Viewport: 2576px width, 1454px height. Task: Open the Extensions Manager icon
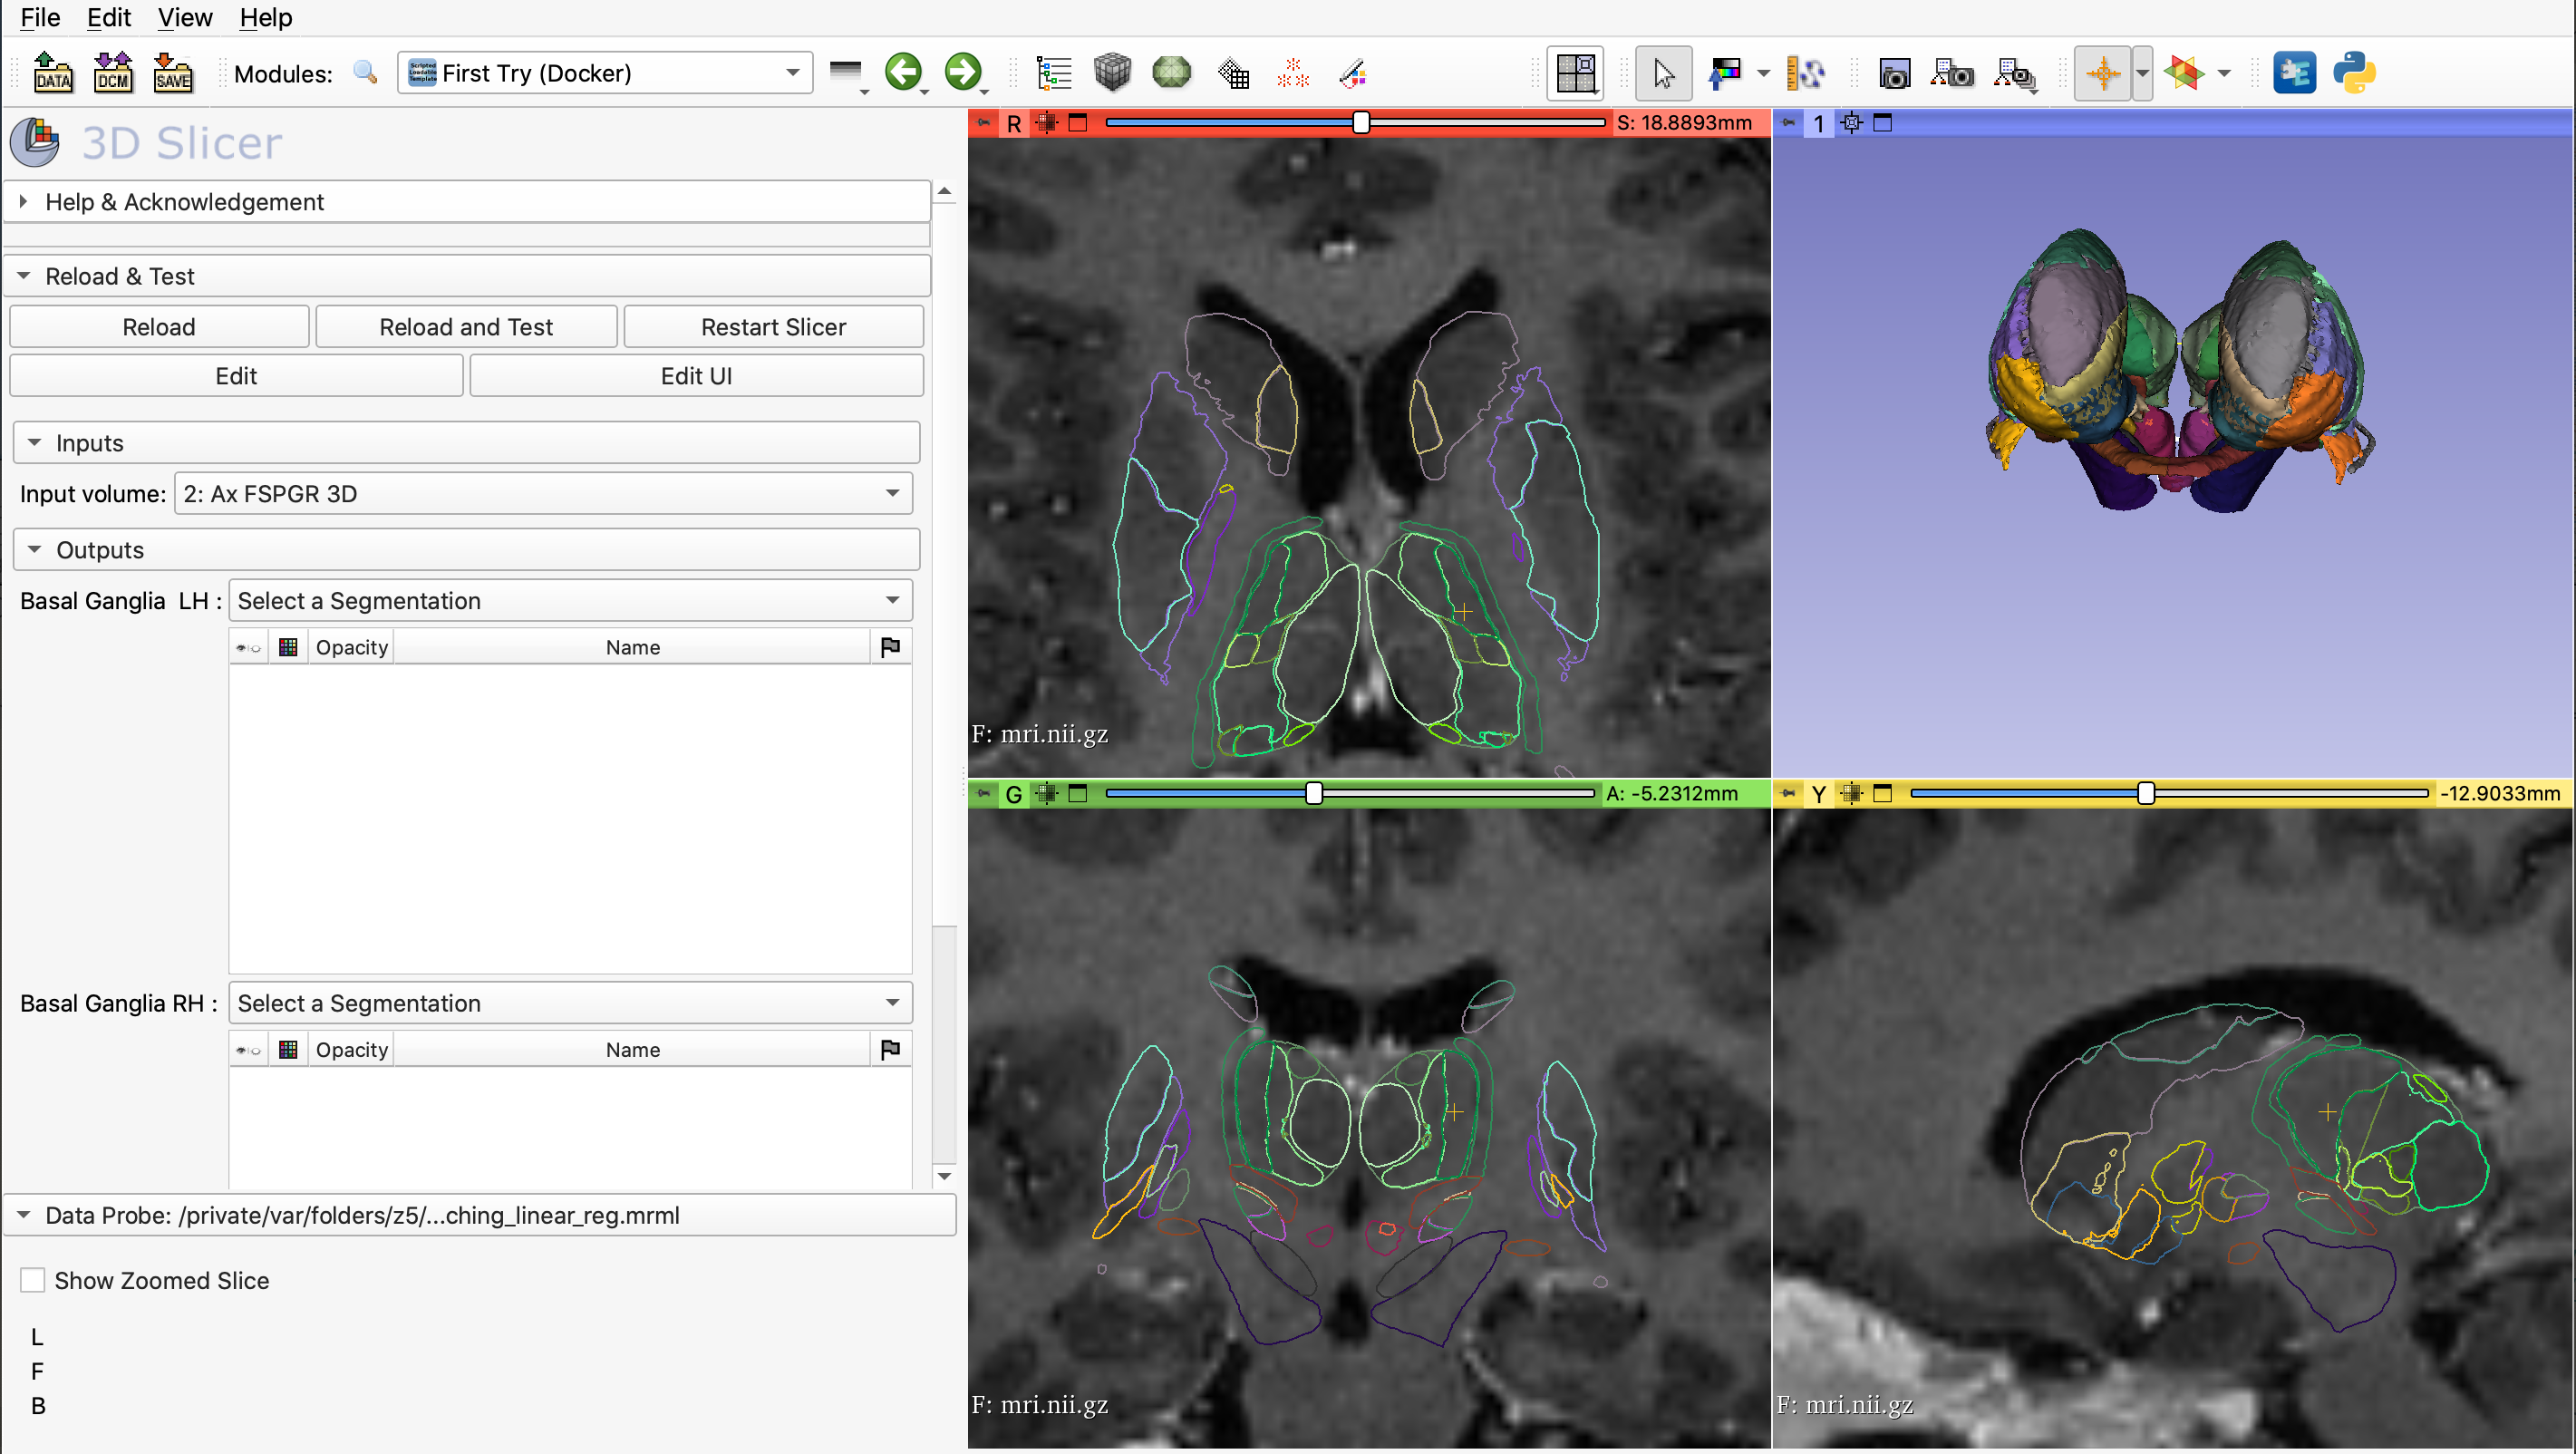click(2293, 73)
